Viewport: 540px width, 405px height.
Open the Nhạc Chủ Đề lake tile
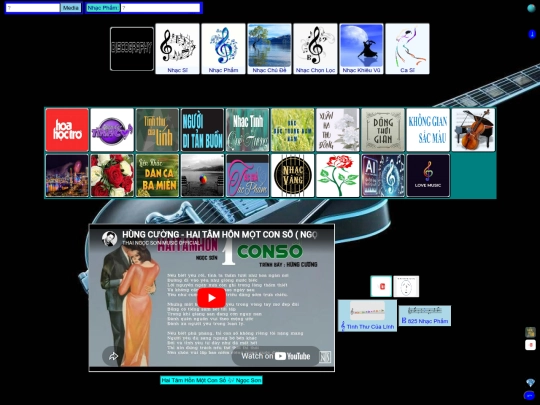coord(269,49)
